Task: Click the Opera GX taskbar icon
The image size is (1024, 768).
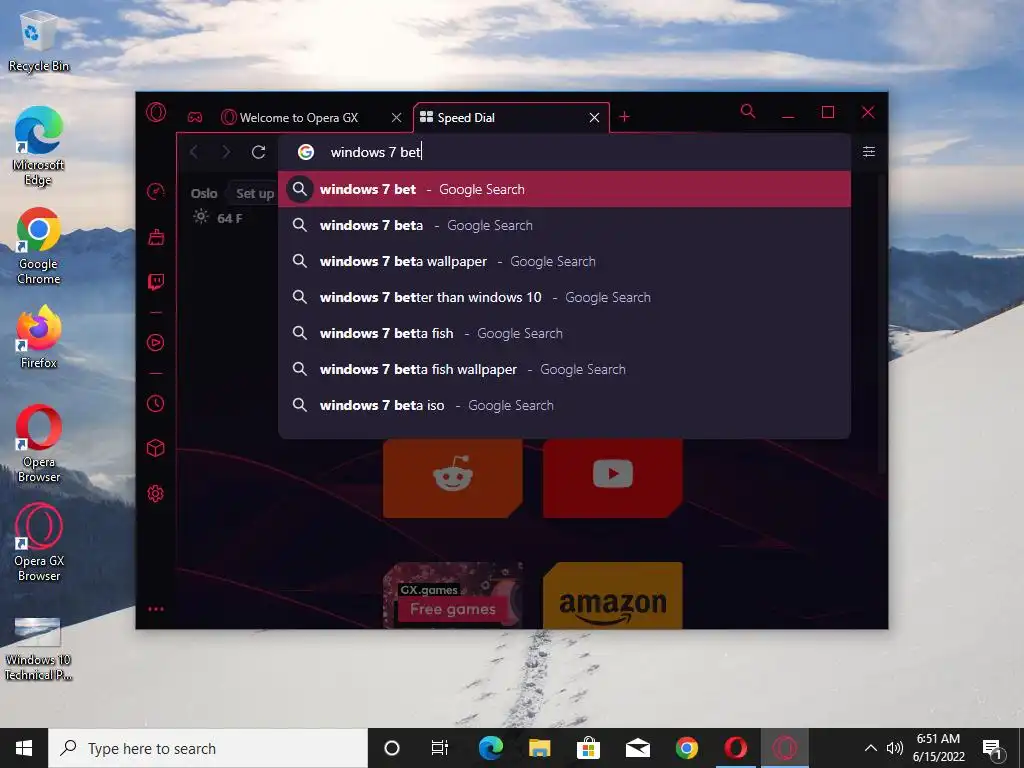Action: pos(784,748)
